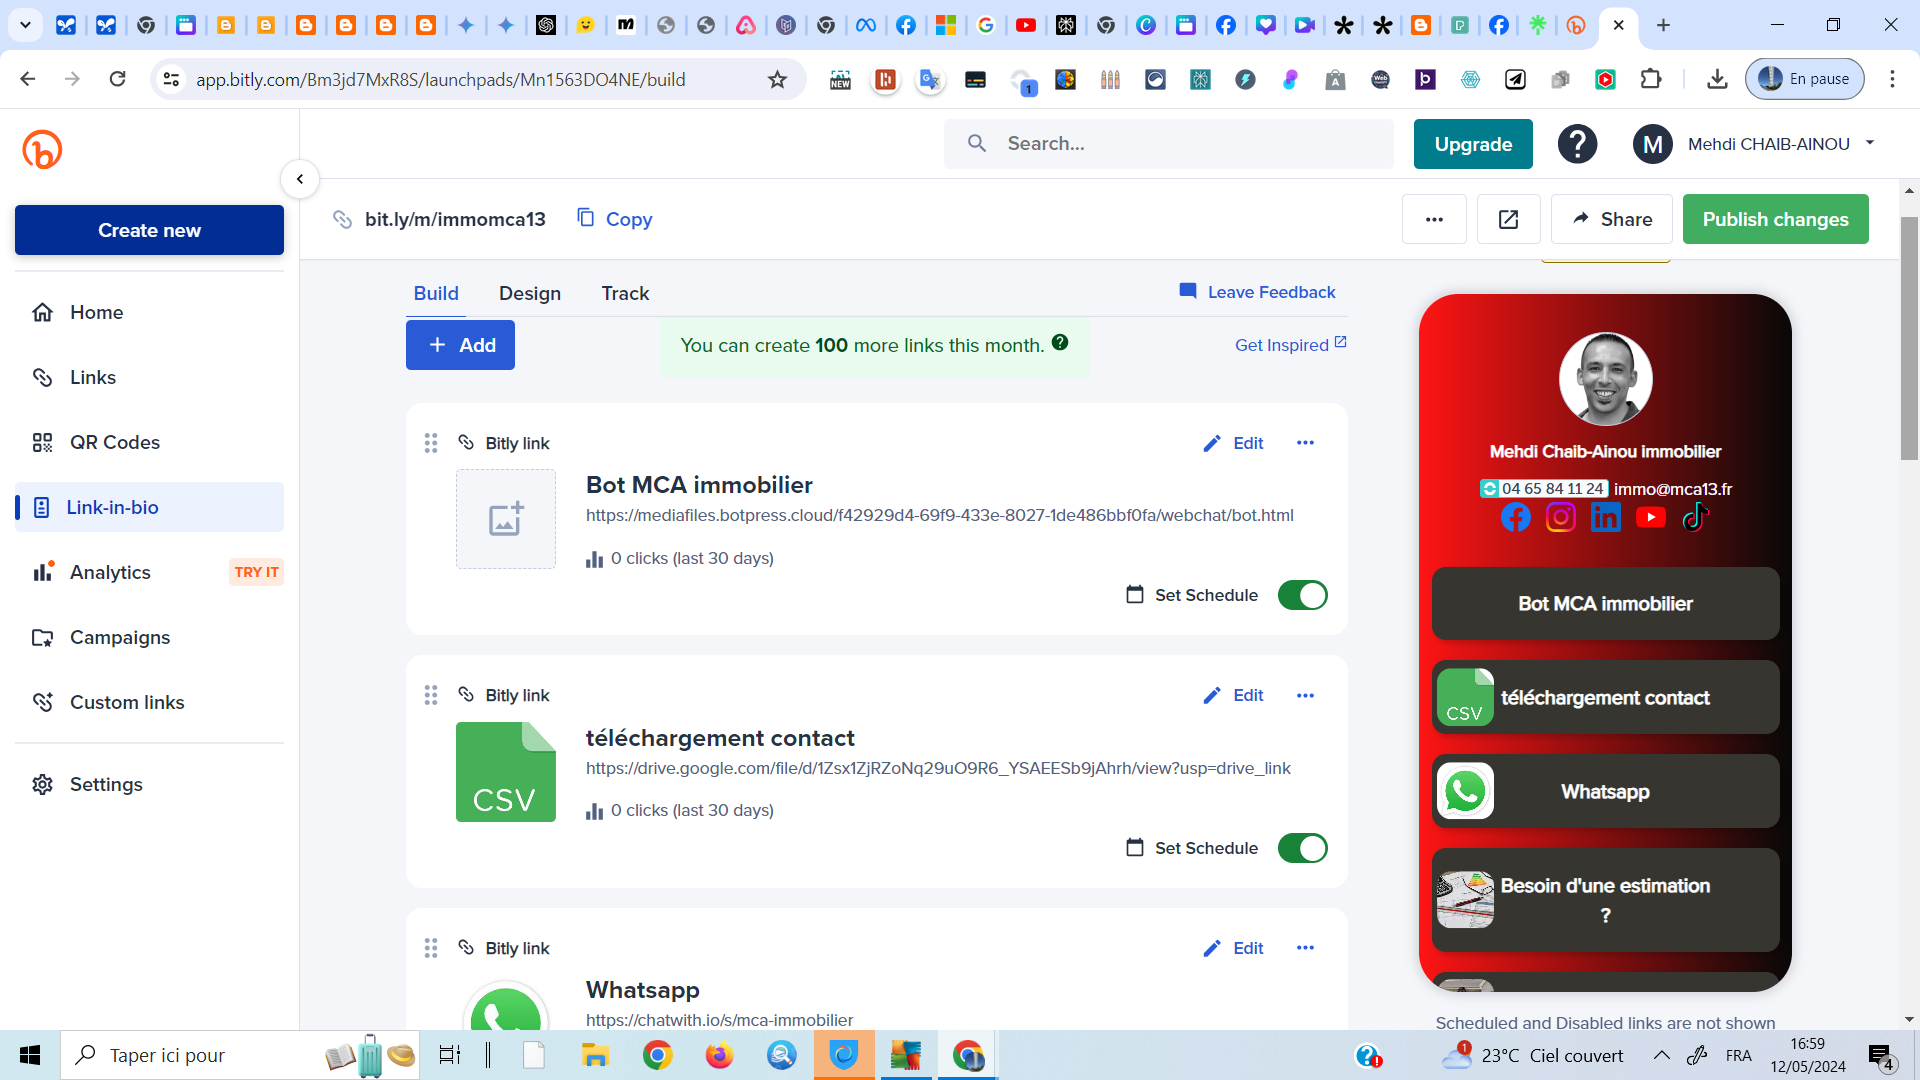Open the launchpad more options menu
1920x1080 pixels.
[x=1434, y=219]
